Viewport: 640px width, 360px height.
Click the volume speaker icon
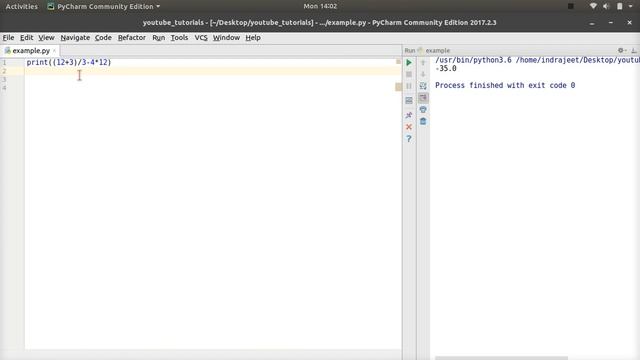606,6
